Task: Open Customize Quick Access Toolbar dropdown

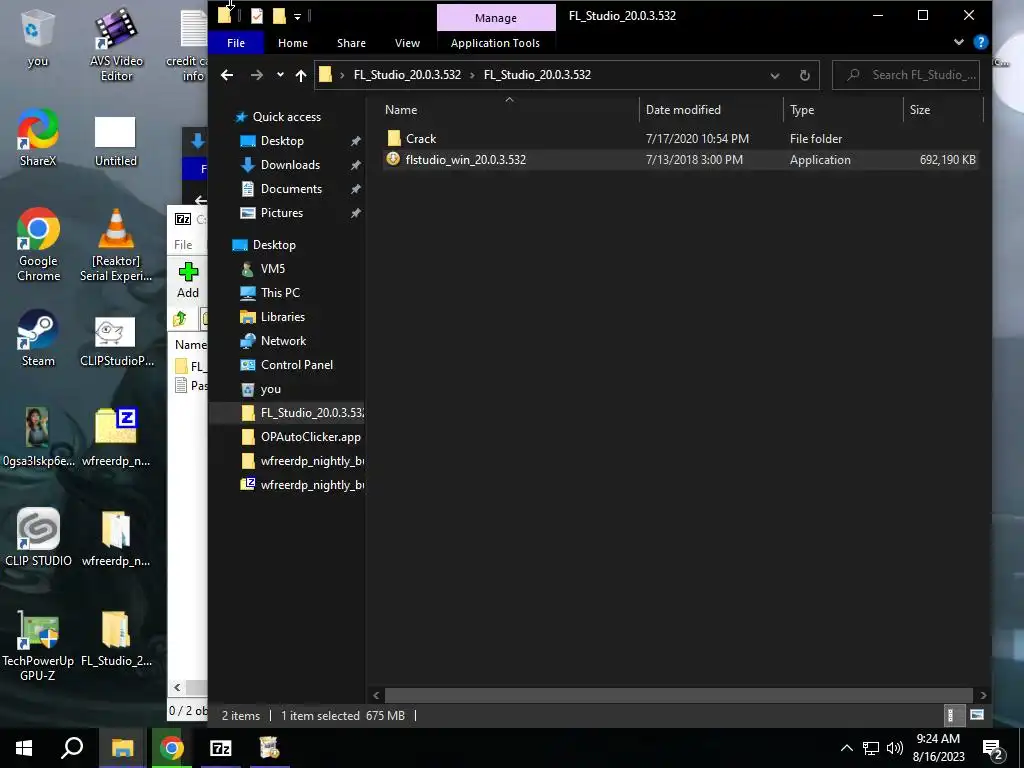Action: point(297,16)
